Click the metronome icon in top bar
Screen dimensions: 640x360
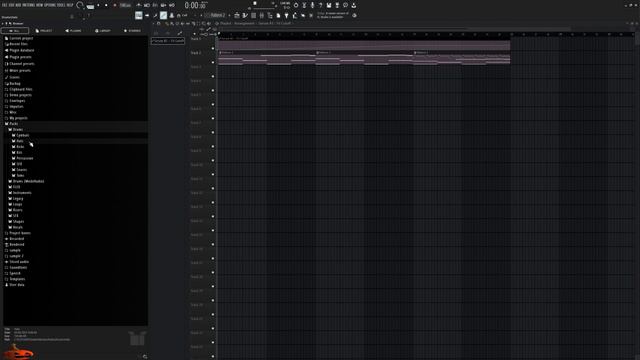click(x=139, y=5)
